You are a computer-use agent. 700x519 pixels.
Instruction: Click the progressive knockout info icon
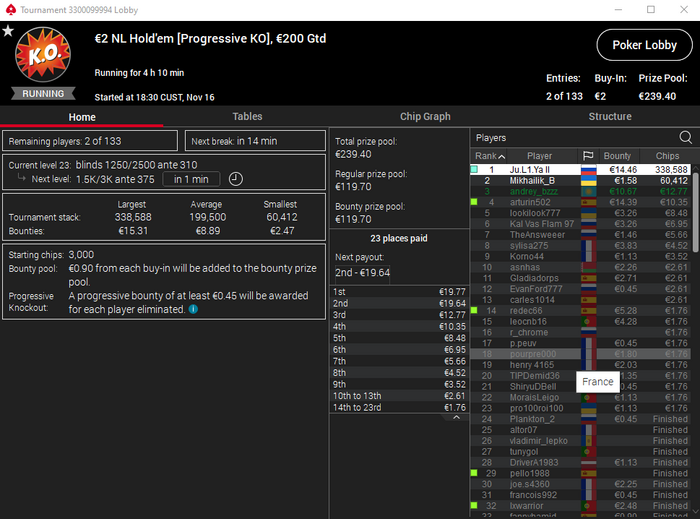coord(193,309)
